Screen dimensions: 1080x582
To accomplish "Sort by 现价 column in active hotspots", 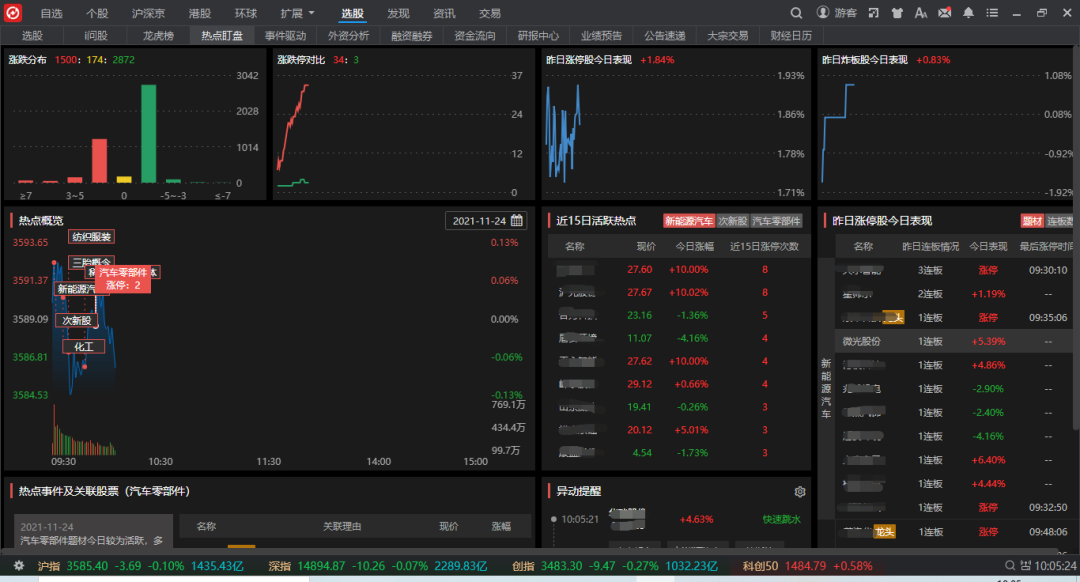I will pyautogui.click(x=646, y=247).
